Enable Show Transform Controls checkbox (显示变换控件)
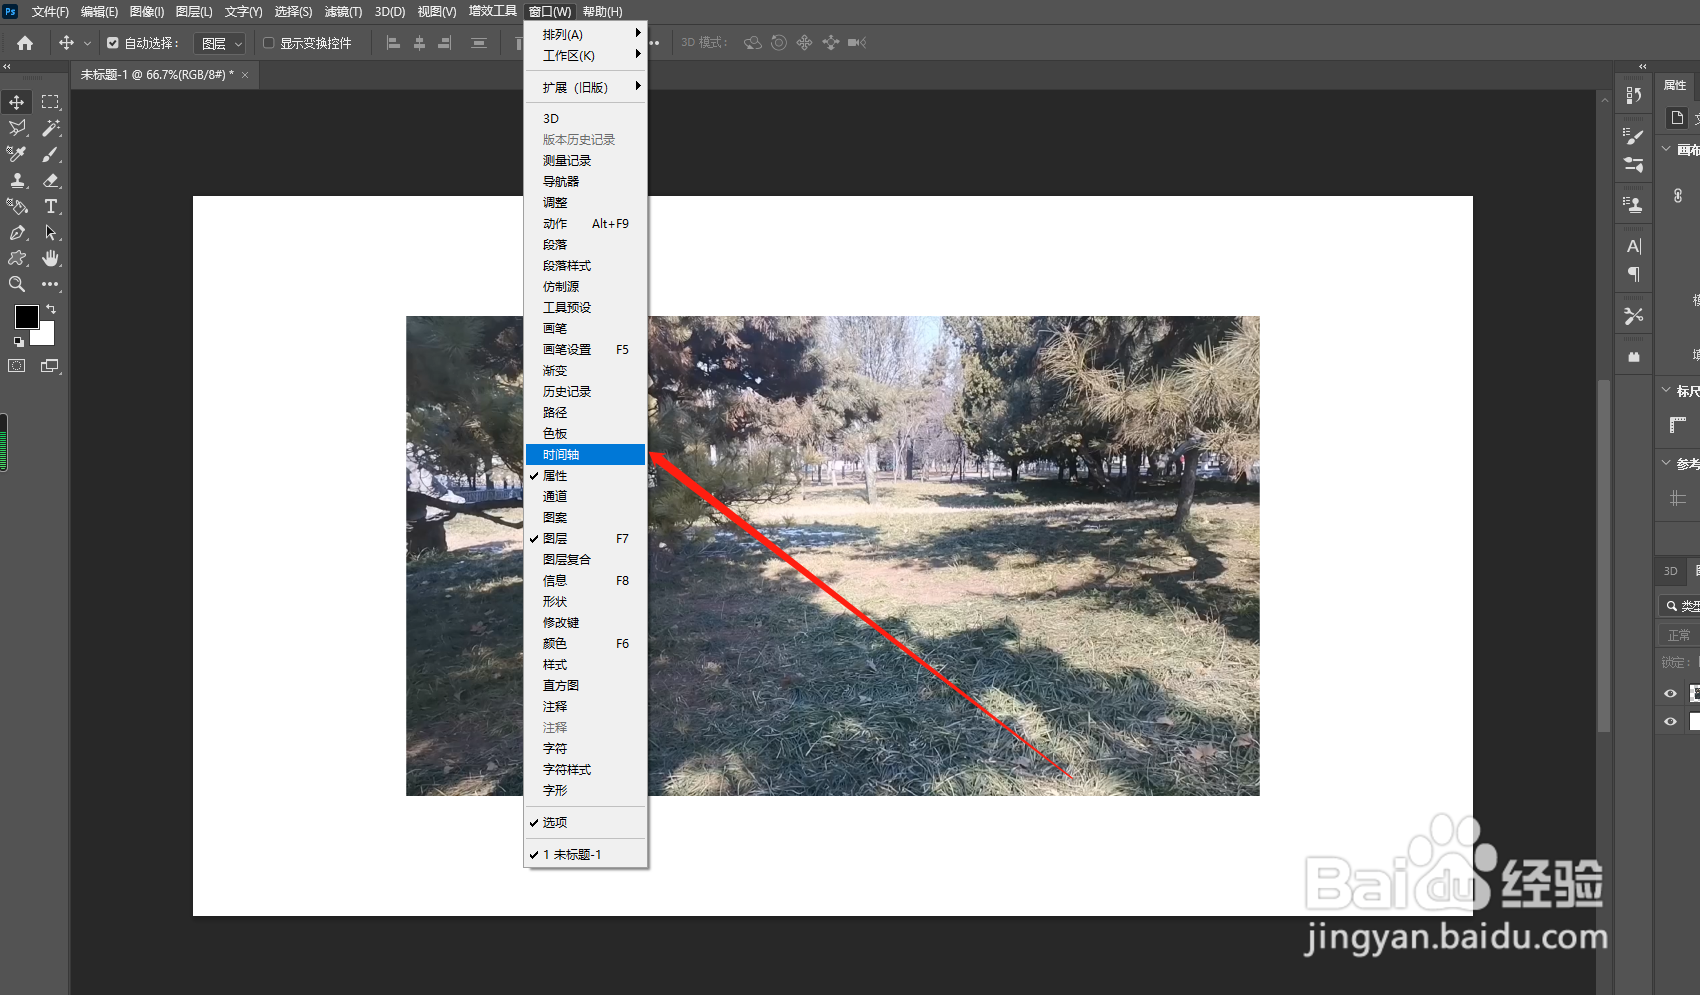The height and width of the screenshot is (995, 1700). (x=269, y=43)
